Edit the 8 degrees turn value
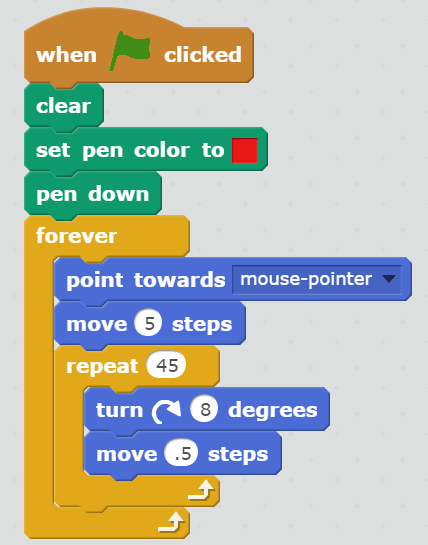Viewport: 428px width, 545px height. click(204, 409)
